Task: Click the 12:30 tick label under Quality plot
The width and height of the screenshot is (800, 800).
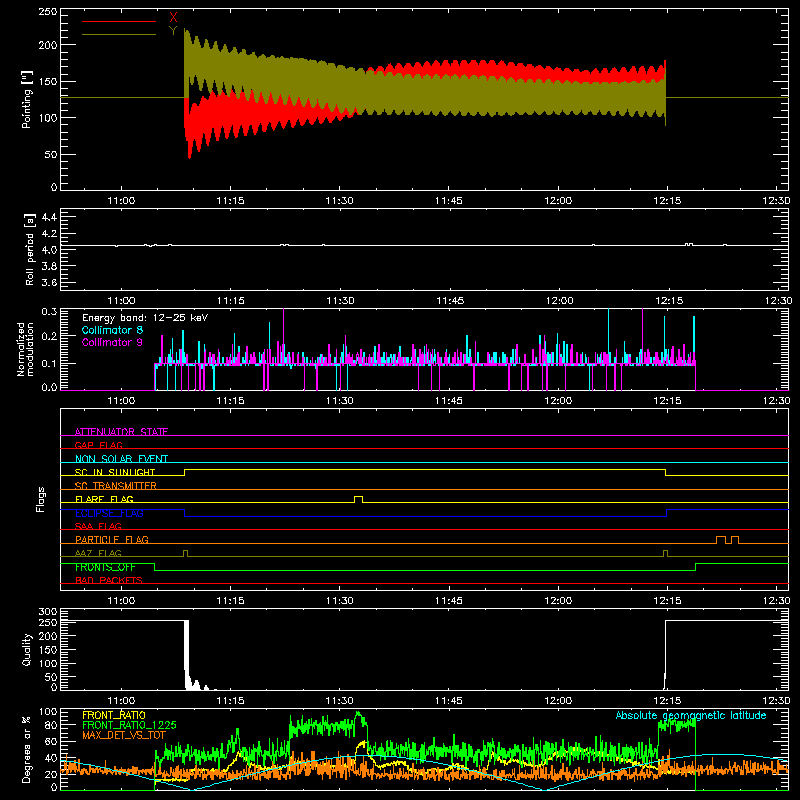Action: click(x=776, y=701)
